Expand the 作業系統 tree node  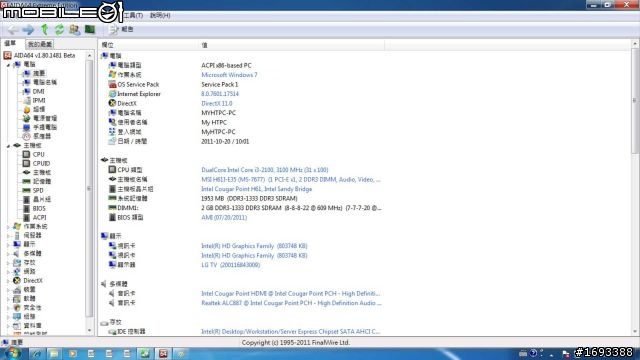(8, 227)
